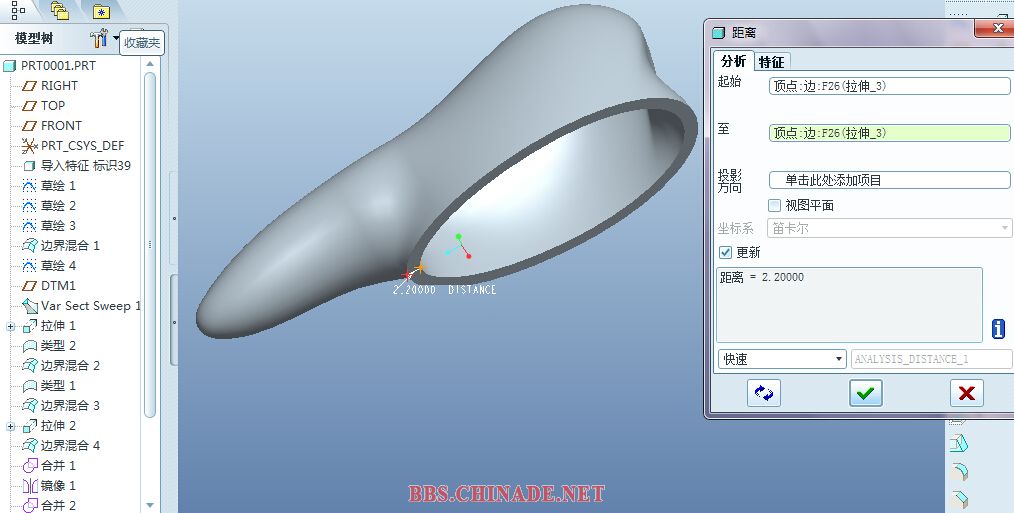Select the Chamfer tool in right toolbar
The width and height of the screenshot is (1014, 513).
[x=958, y=499]
